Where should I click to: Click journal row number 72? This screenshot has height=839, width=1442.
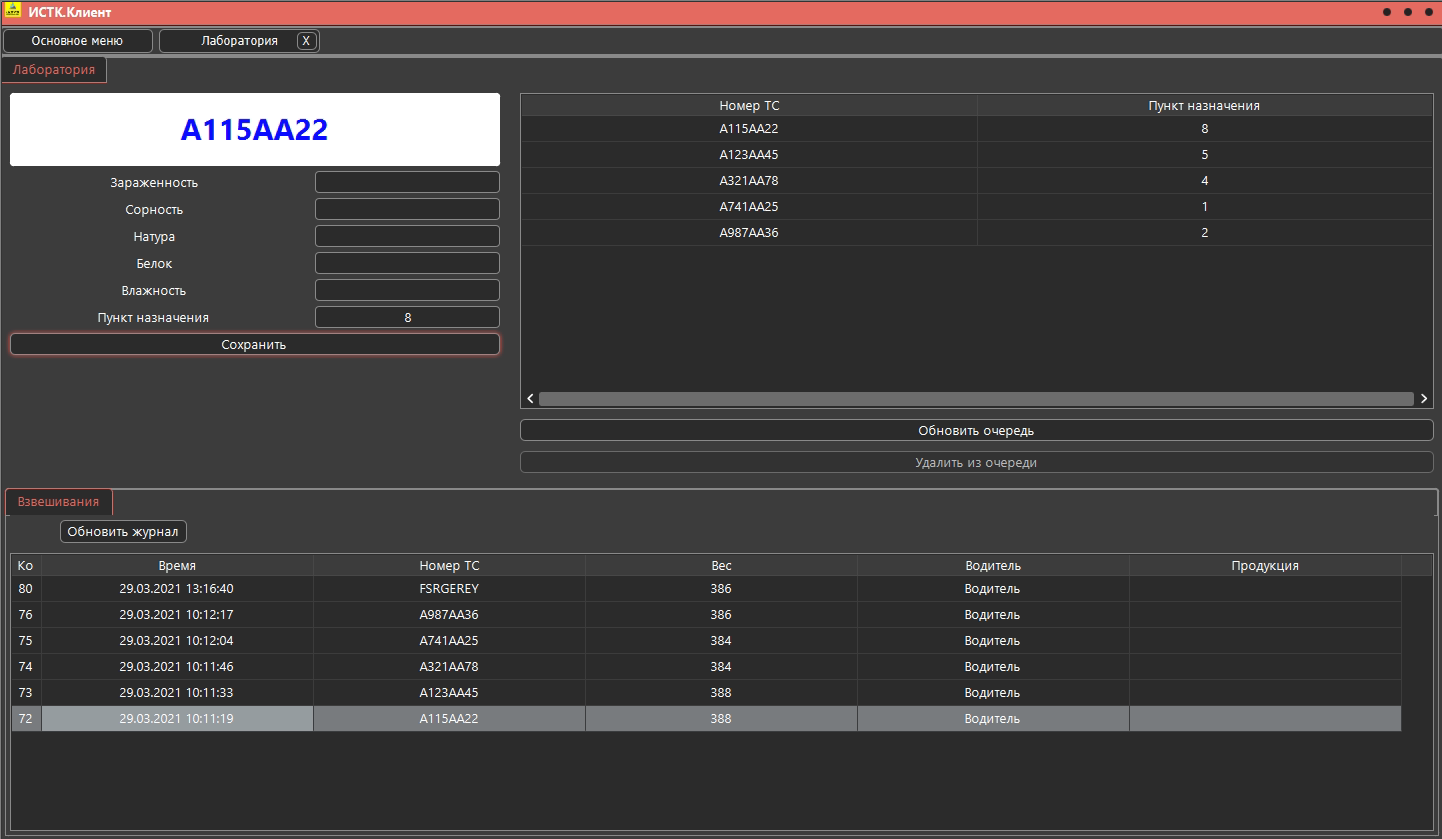(x=26, y=719)
